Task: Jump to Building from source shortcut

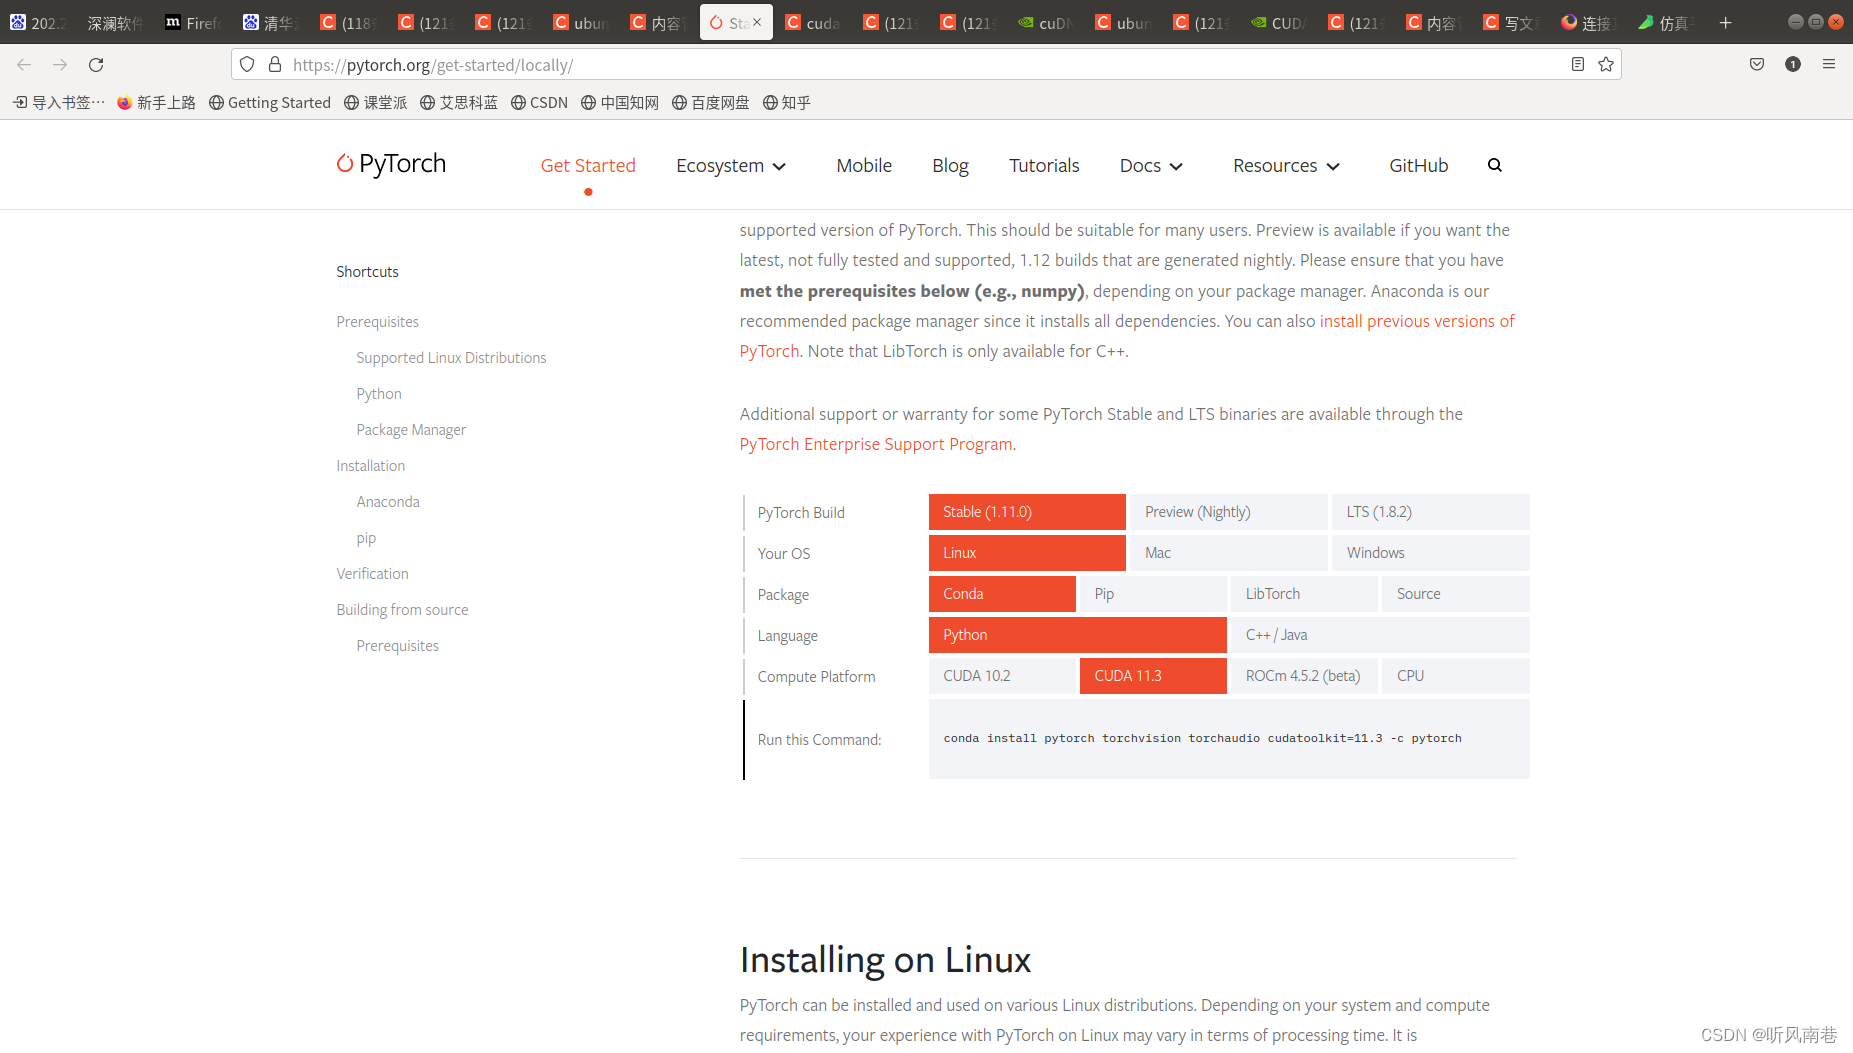Action: 402,610
